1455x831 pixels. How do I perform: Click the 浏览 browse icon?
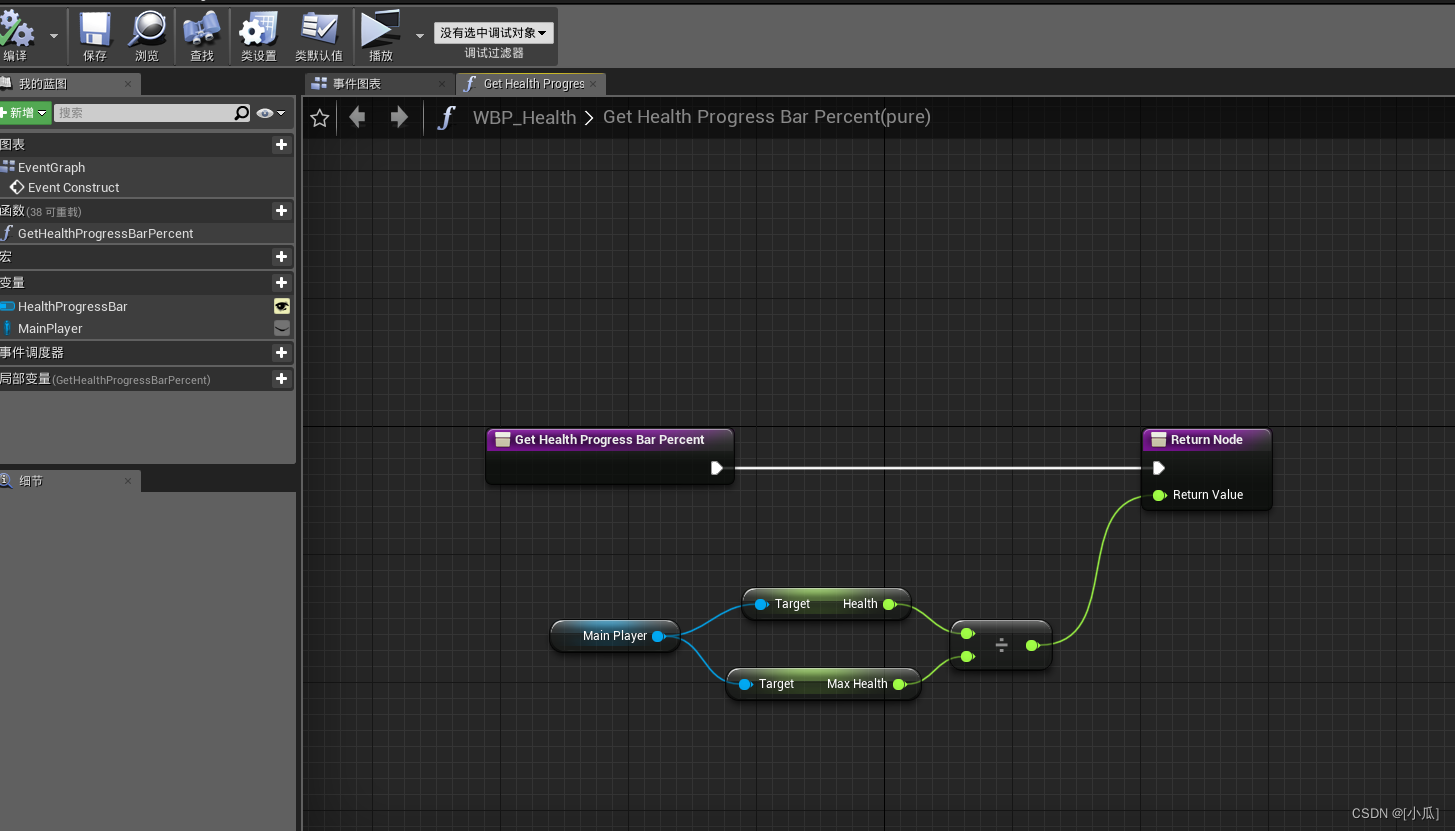147,37
